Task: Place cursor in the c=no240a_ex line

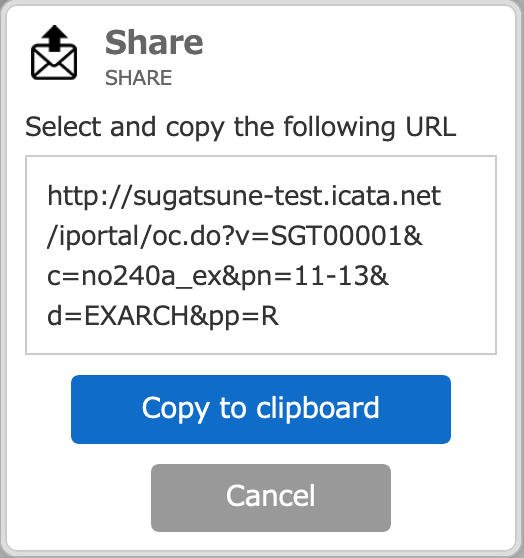Action: coord(218,277)
